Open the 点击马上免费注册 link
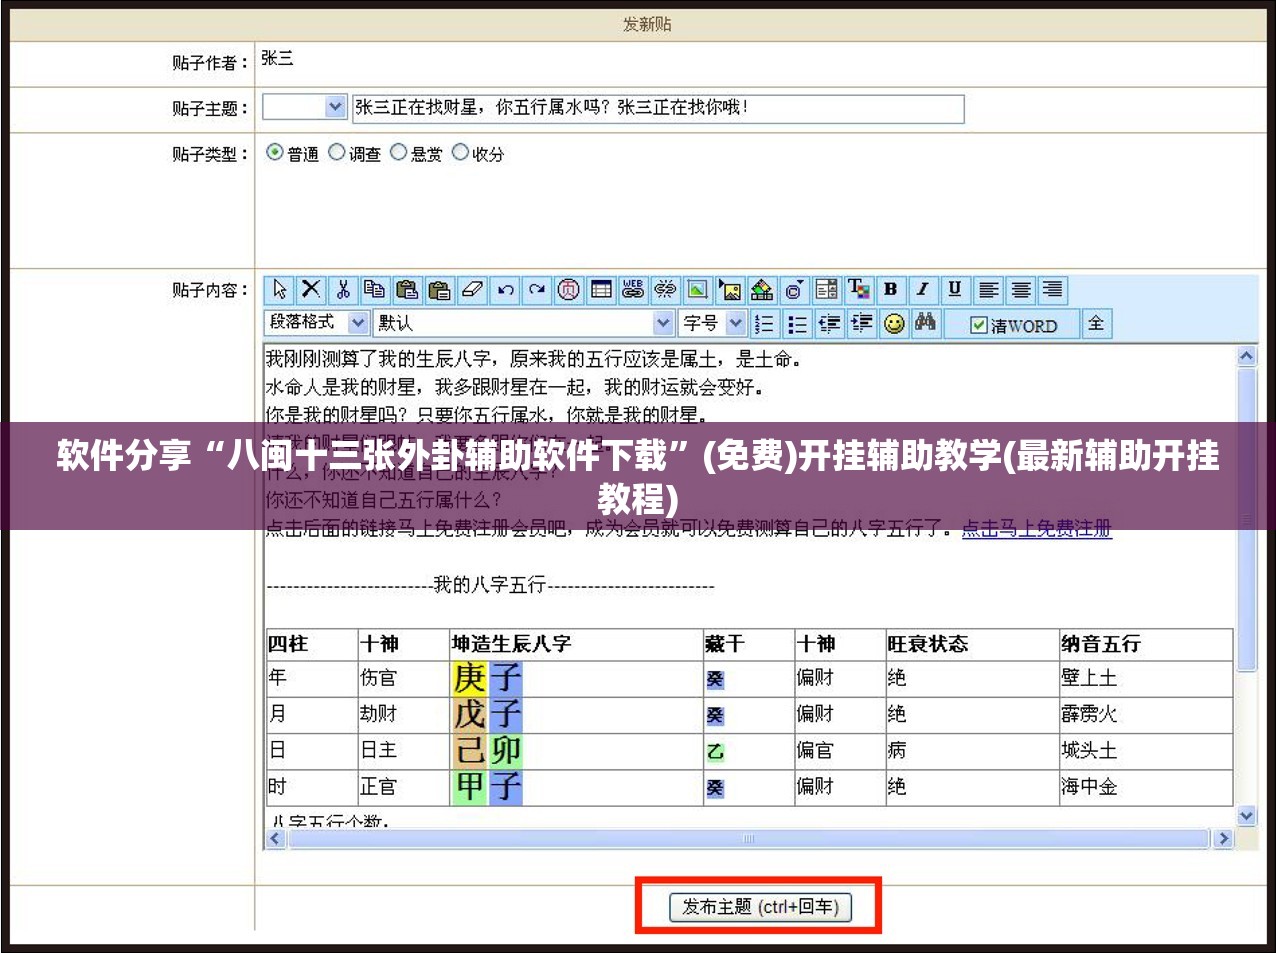Image resolution: width=1276 pixels, height=953 pixels. point(1037,528)
